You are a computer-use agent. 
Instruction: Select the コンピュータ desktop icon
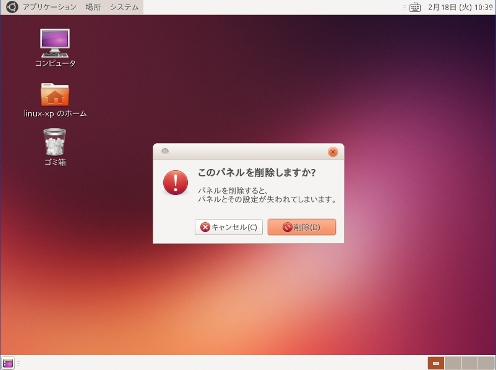pyautogui.click(x=55, y=48)
